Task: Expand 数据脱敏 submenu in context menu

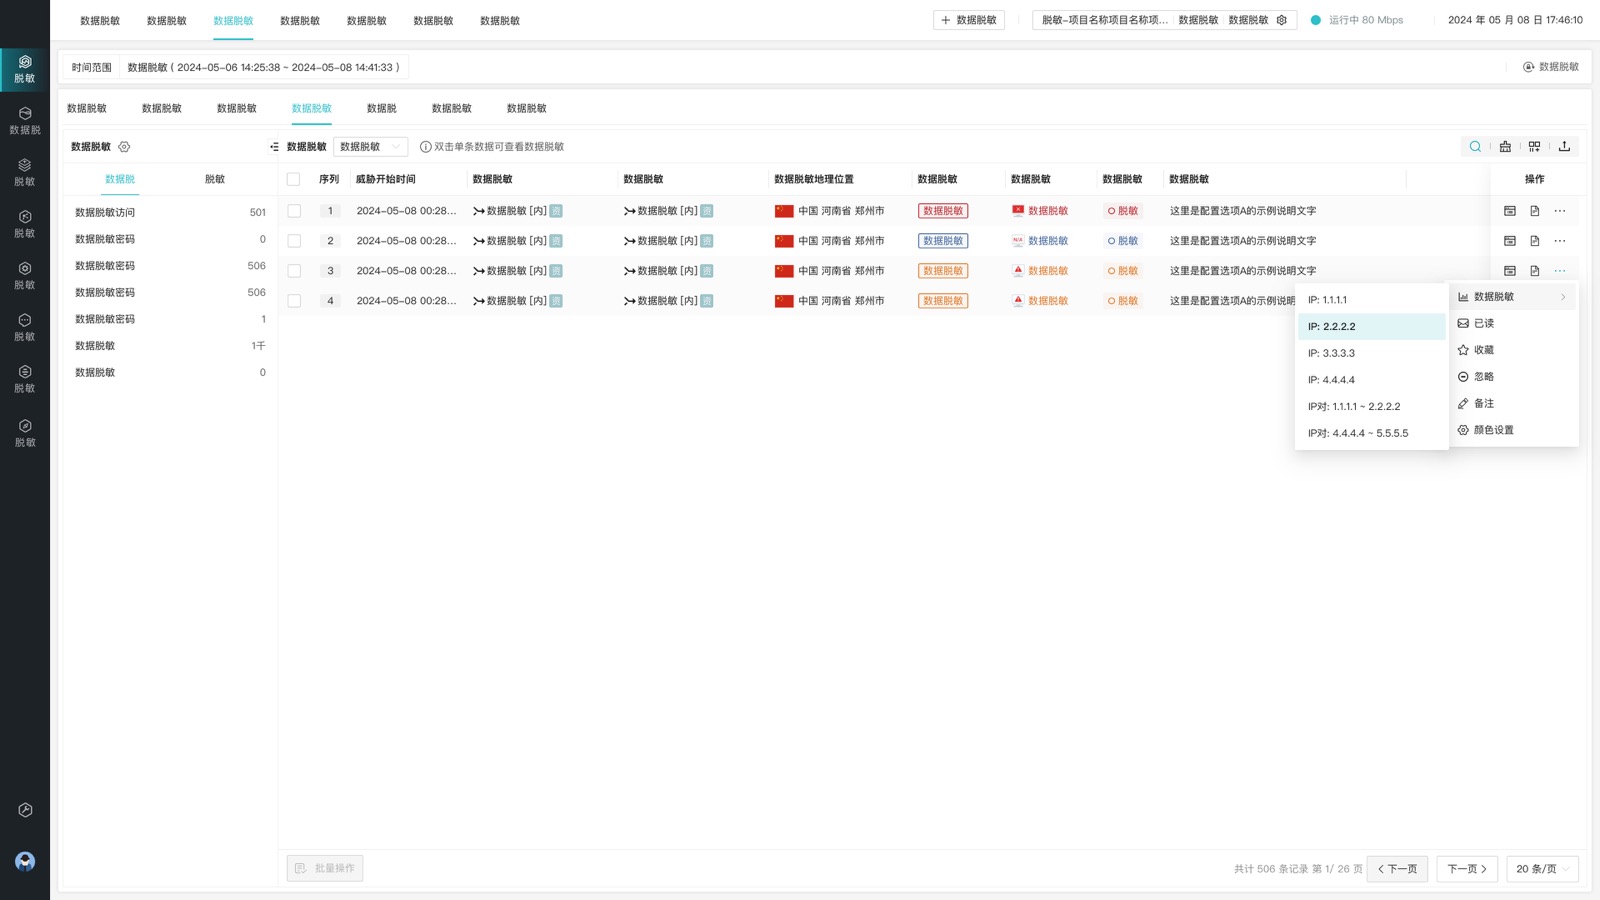Action: [1513, 297]
